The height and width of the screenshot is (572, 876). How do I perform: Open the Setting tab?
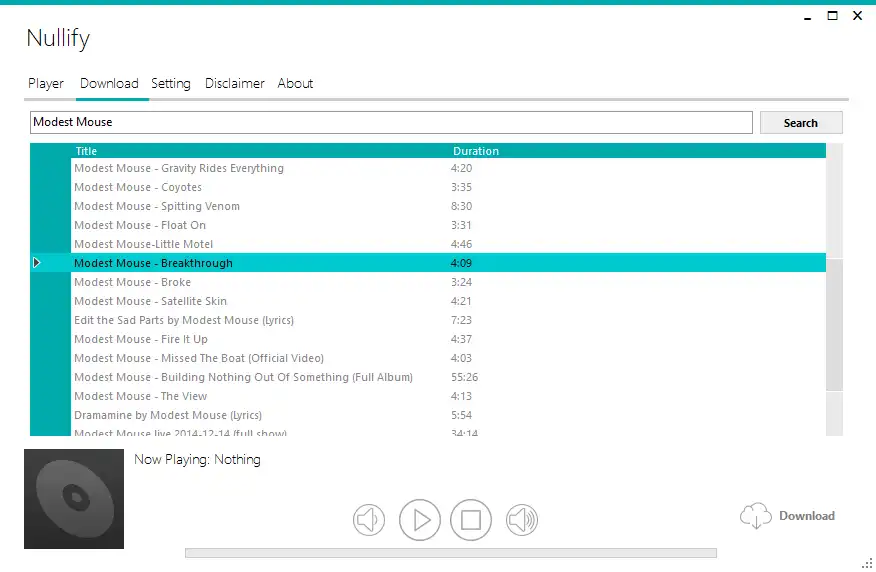coord(171,84)
